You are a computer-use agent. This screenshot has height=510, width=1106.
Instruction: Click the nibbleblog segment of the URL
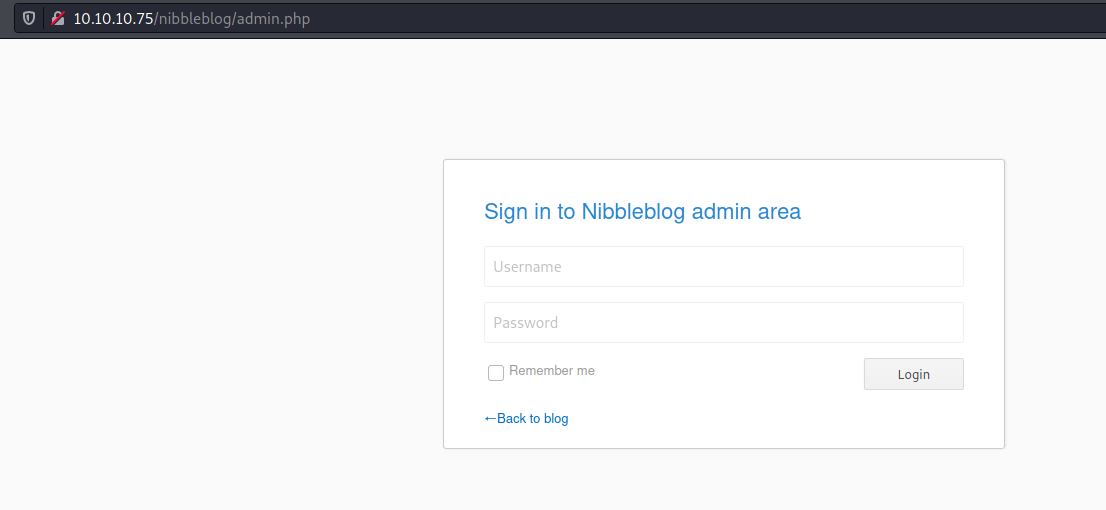pyautogui.click(x=195, y=19)
